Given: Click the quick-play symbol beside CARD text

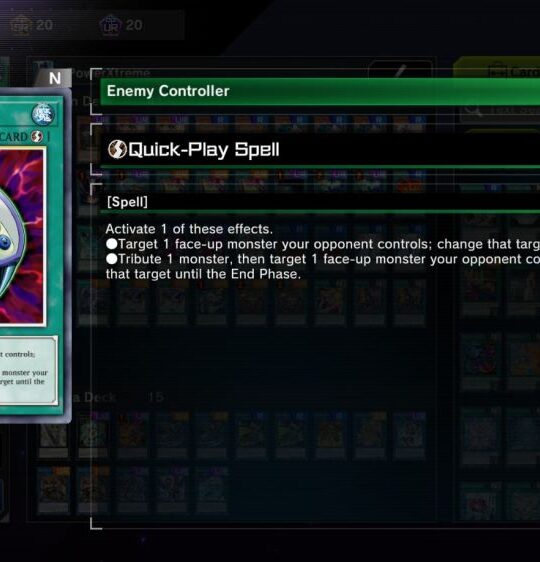Looking at the screenshot, I should coord(37,137).
